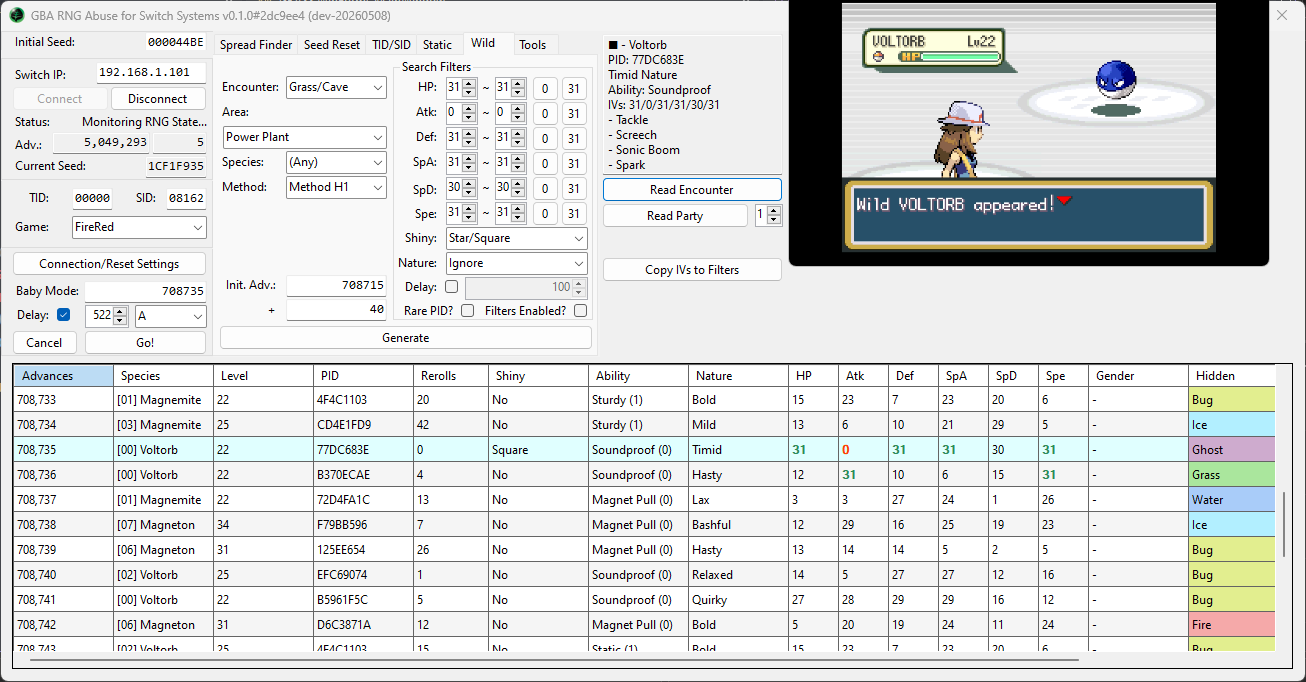Click the Init. Adv. field

[x=337, y=285]
